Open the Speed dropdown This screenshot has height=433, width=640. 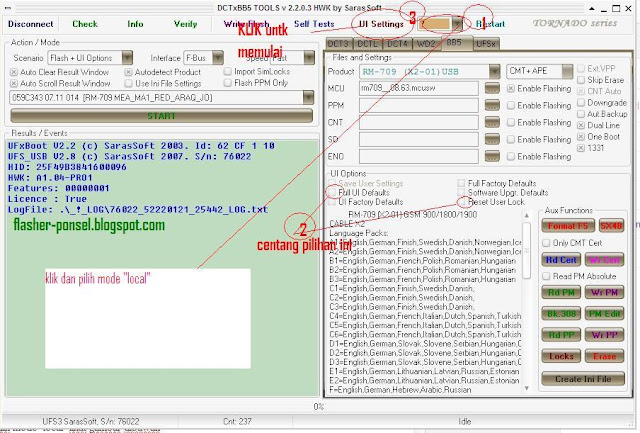tap(309, 58)
